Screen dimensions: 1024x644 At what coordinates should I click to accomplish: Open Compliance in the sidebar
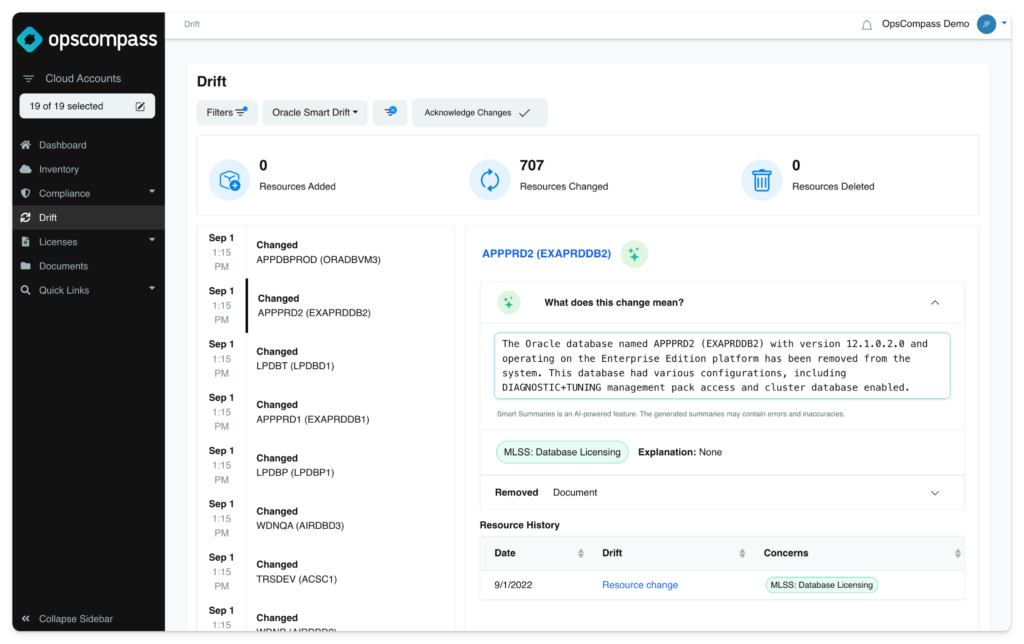coord(64,193)
